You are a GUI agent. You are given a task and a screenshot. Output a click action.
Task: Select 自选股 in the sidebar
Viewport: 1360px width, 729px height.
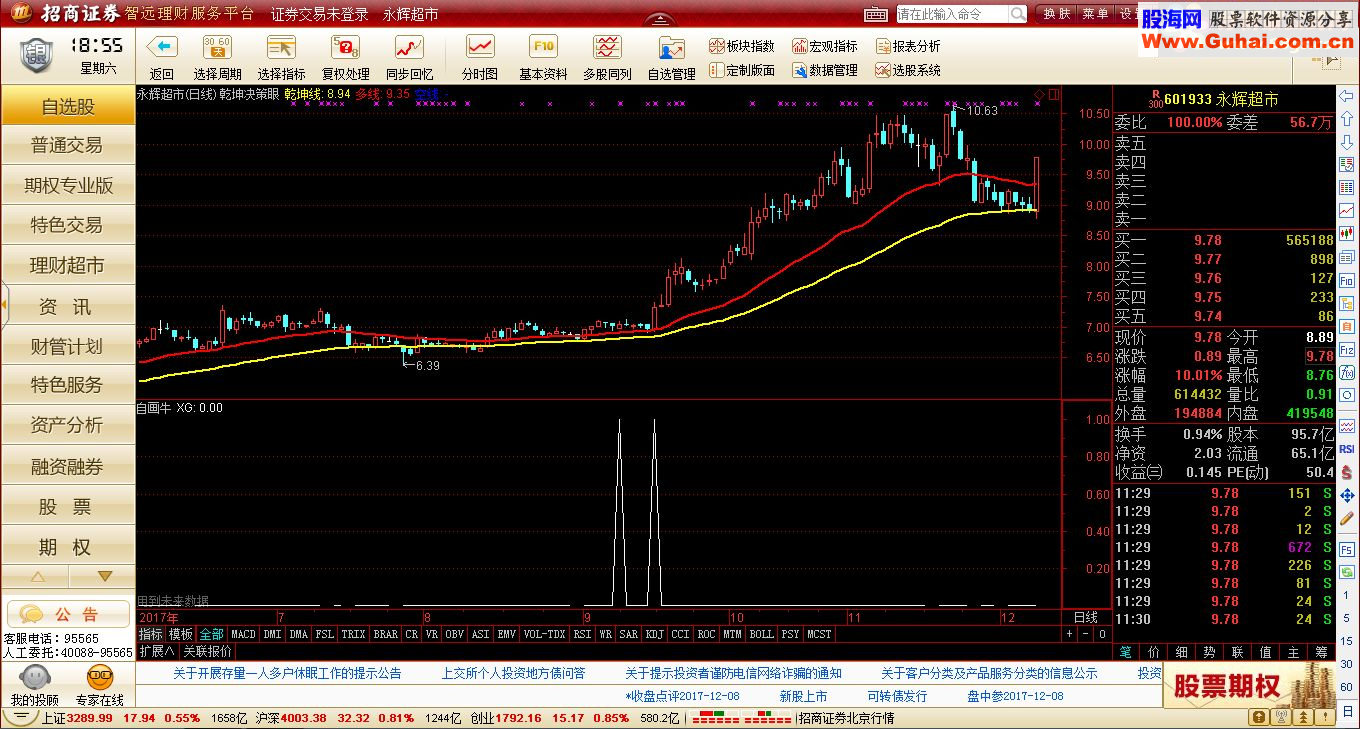click(x=67, y=106)
